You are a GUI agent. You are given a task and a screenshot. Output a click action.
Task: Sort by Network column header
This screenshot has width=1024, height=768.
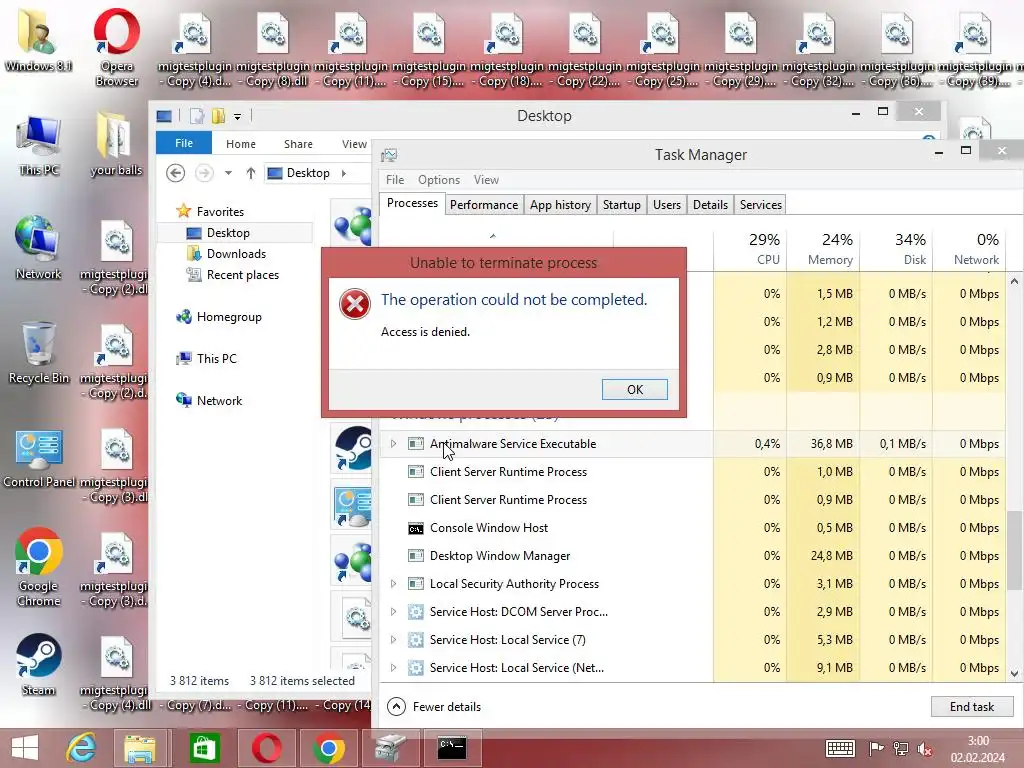[x=969, y=249]
